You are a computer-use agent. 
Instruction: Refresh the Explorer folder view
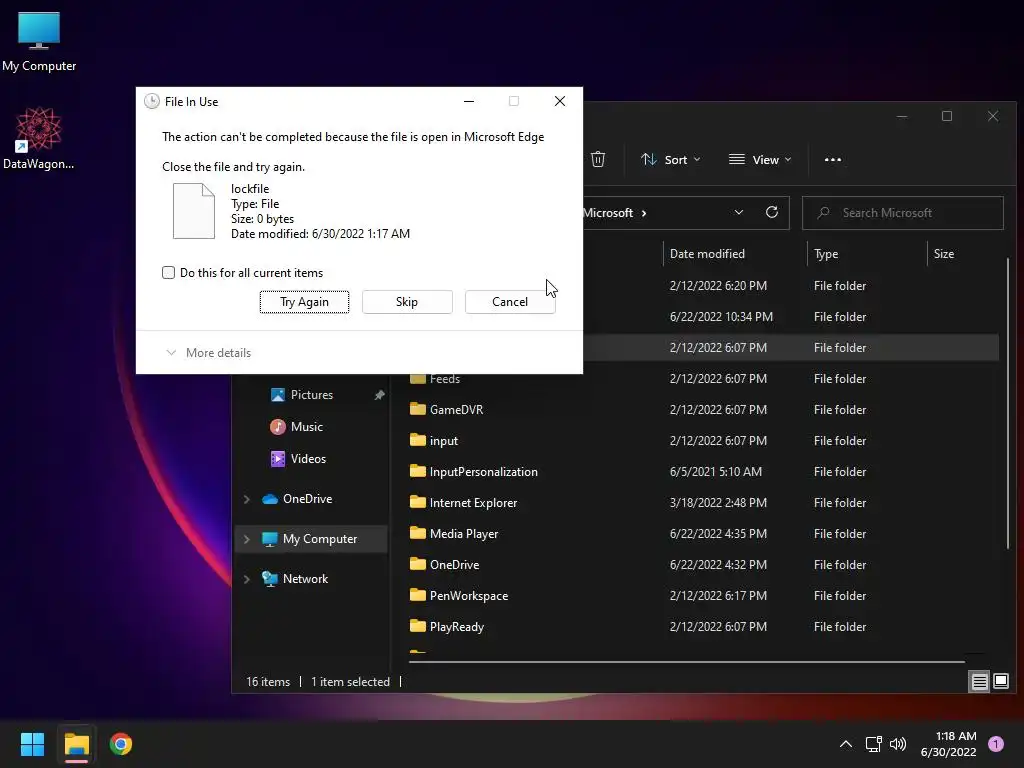click(772, 213)
